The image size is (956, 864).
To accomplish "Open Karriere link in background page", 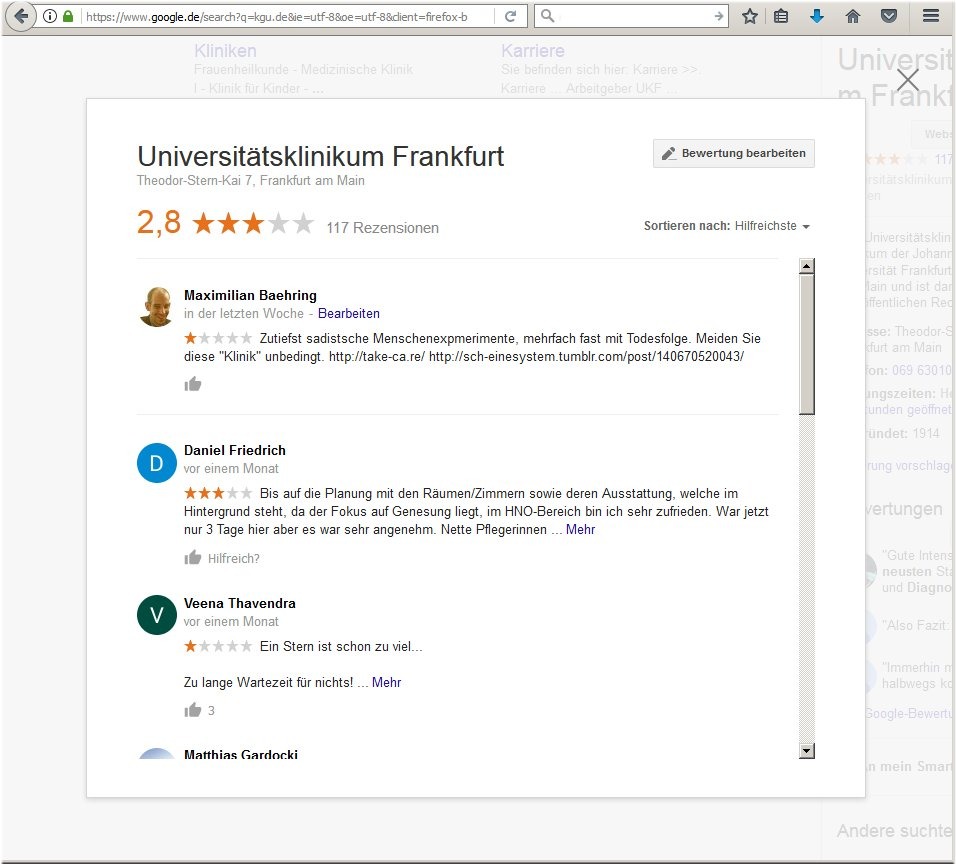I will tap(532, 51).
